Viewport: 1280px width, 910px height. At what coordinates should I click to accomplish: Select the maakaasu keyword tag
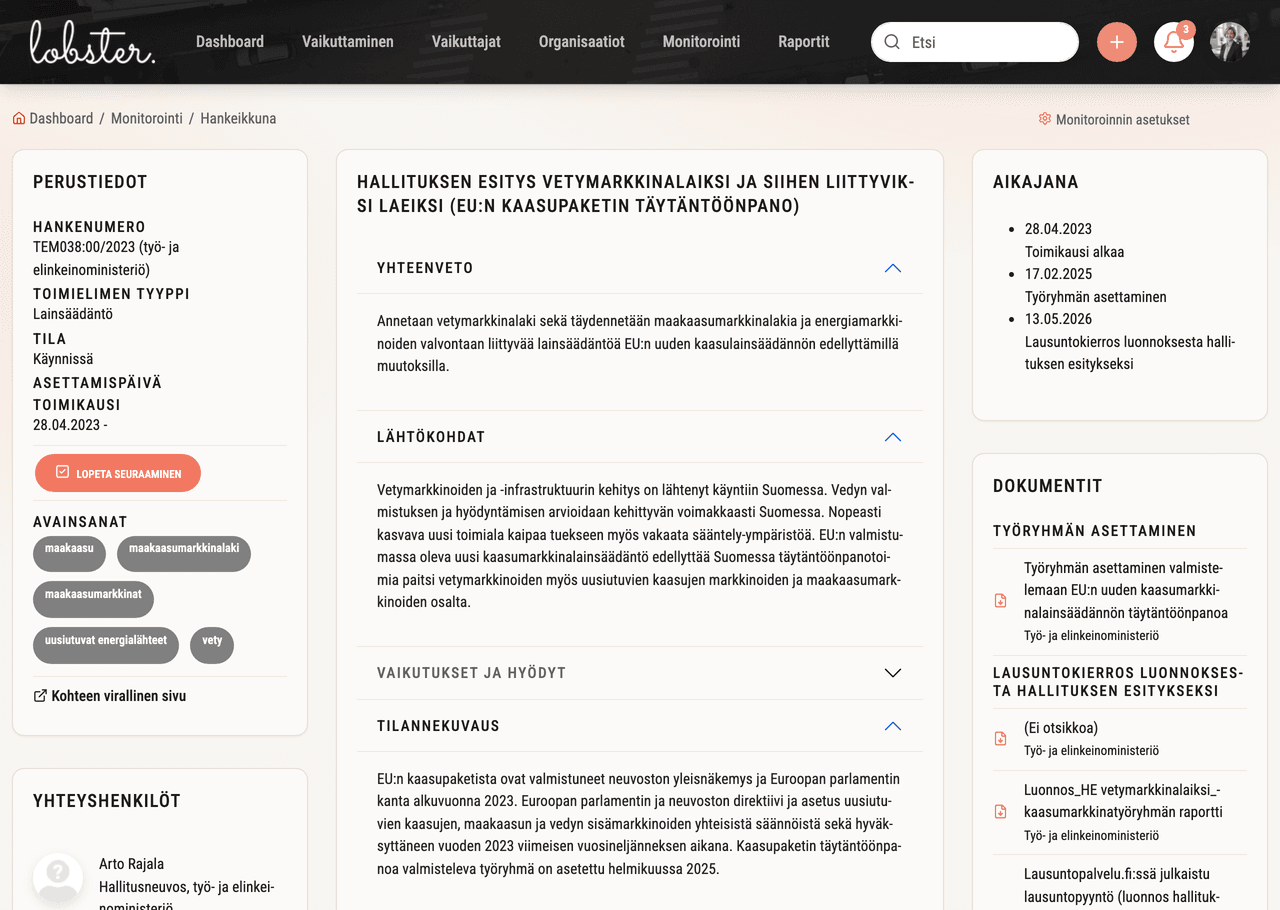pos(69,553)
